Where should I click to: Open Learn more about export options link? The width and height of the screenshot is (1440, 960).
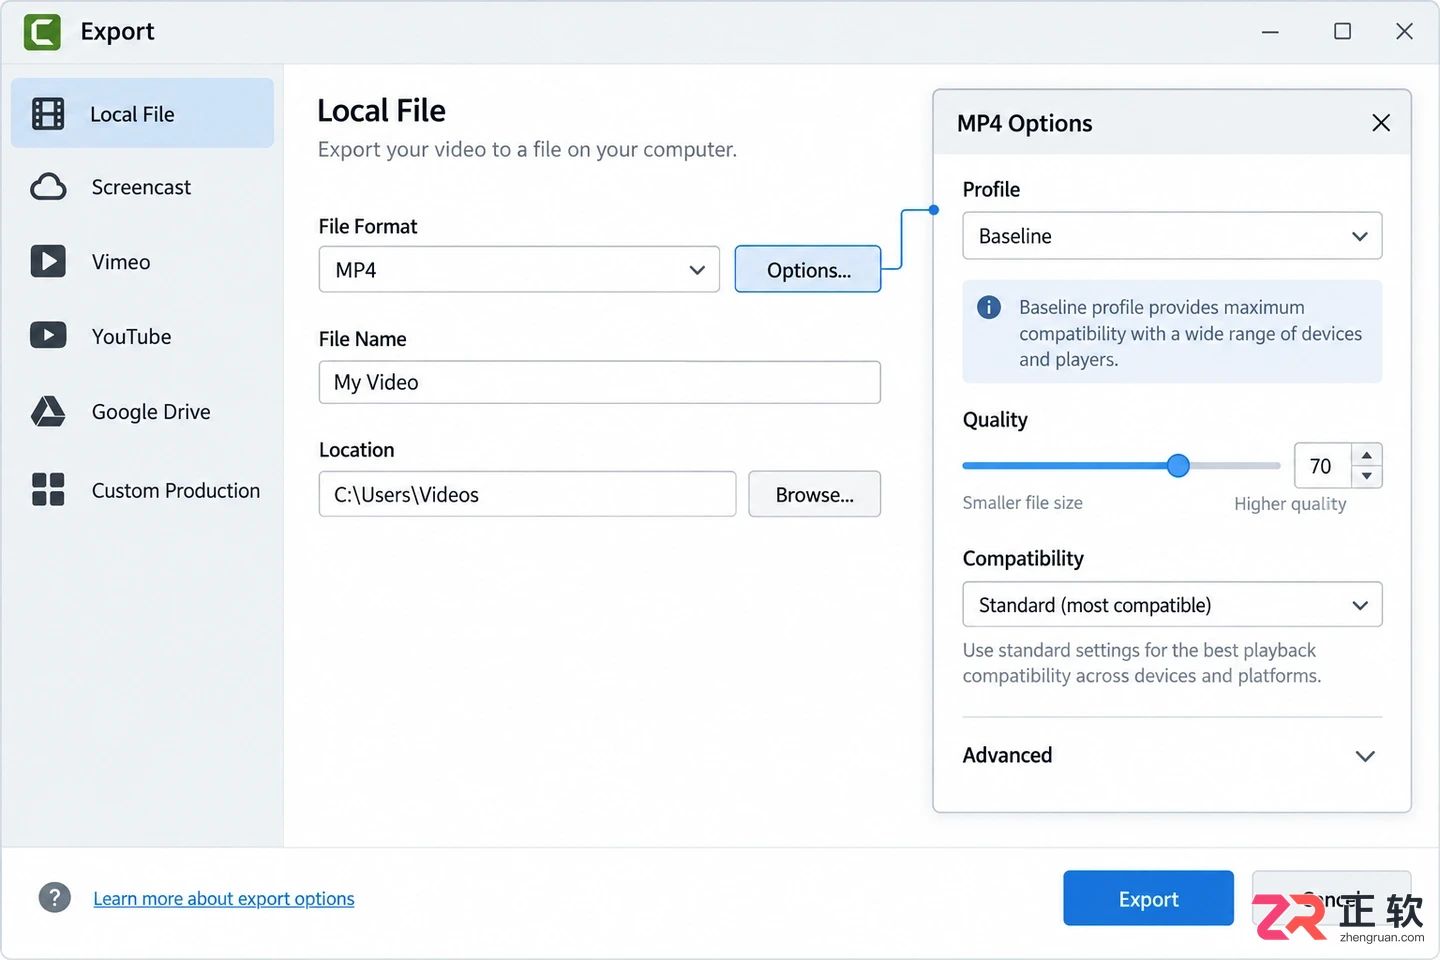click(x=224, y=898)
